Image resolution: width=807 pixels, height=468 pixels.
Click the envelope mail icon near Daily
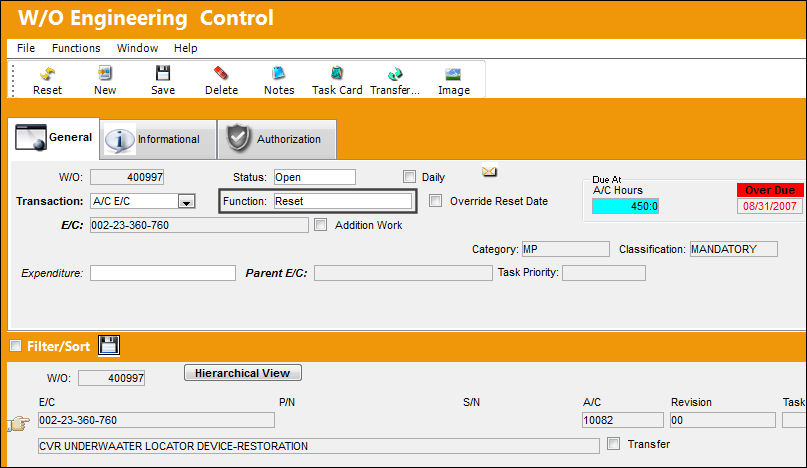pos(489,171)
